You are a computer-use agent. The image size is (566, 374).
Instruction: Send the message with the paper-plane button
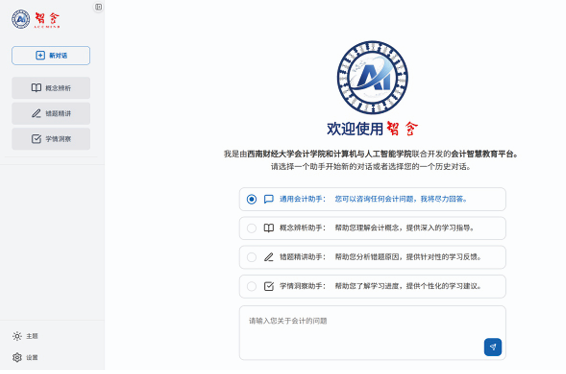pyautogui.click(x=493, y=347)
